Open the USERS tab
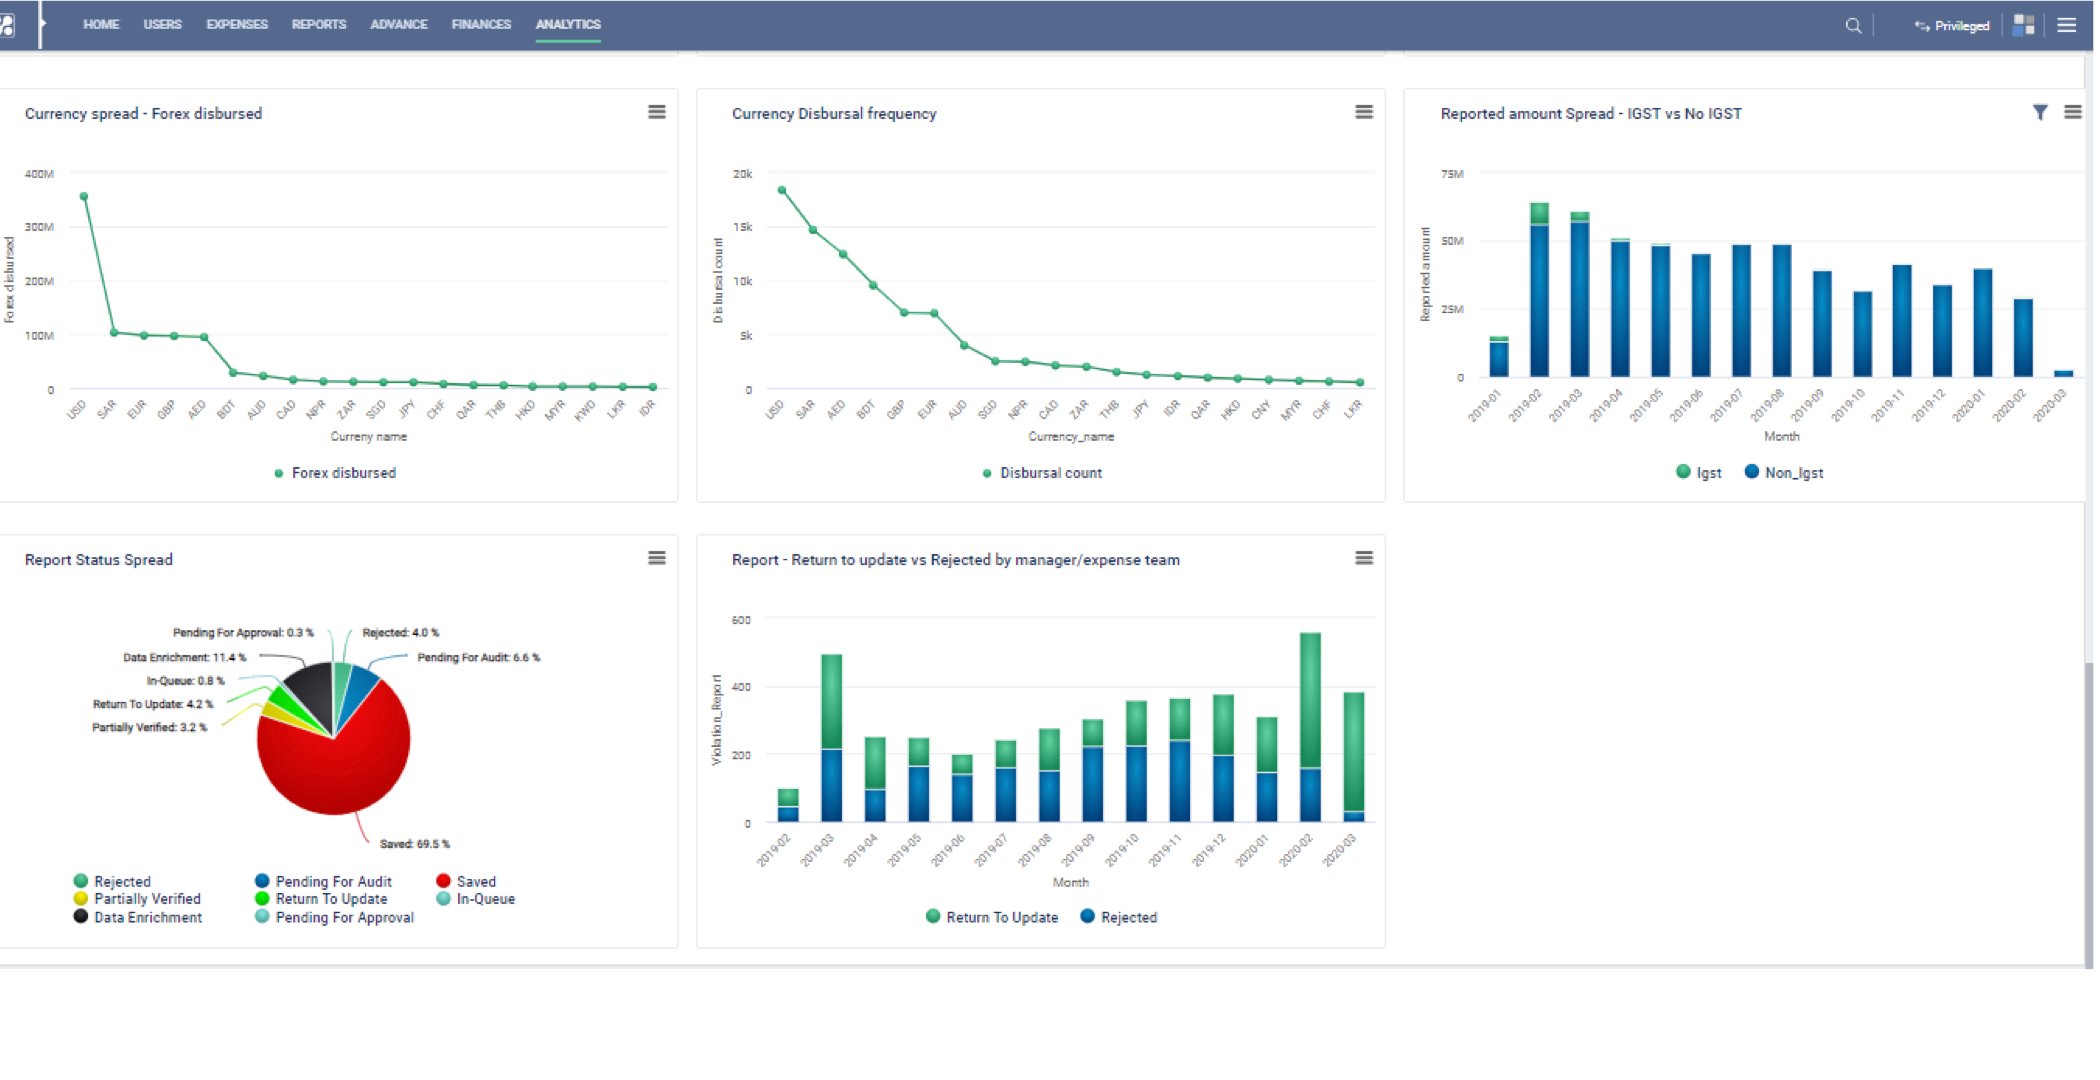The width and height of the screenshot is (2100, 1080). pos(162,24)
